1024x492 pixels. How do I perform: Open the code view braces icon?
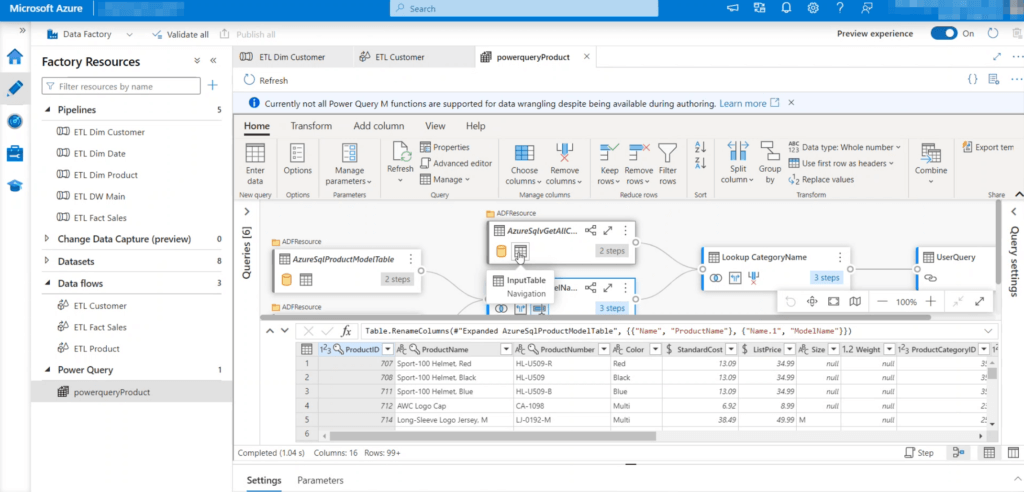(x=972, y=79)
